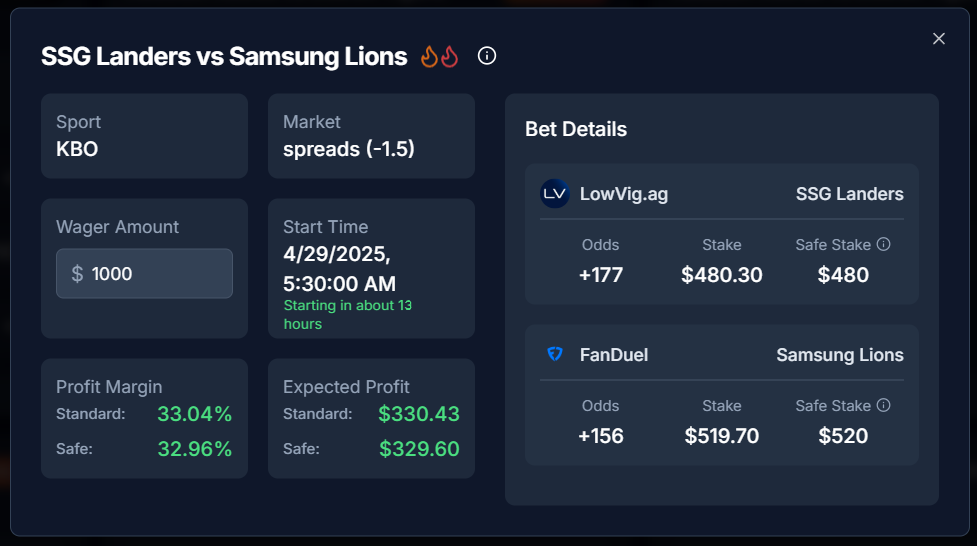Click the SSG Landers vs Samsung Lions title
Image resolution: width=977 pixels, height=546 pixels.
(224, 56)
